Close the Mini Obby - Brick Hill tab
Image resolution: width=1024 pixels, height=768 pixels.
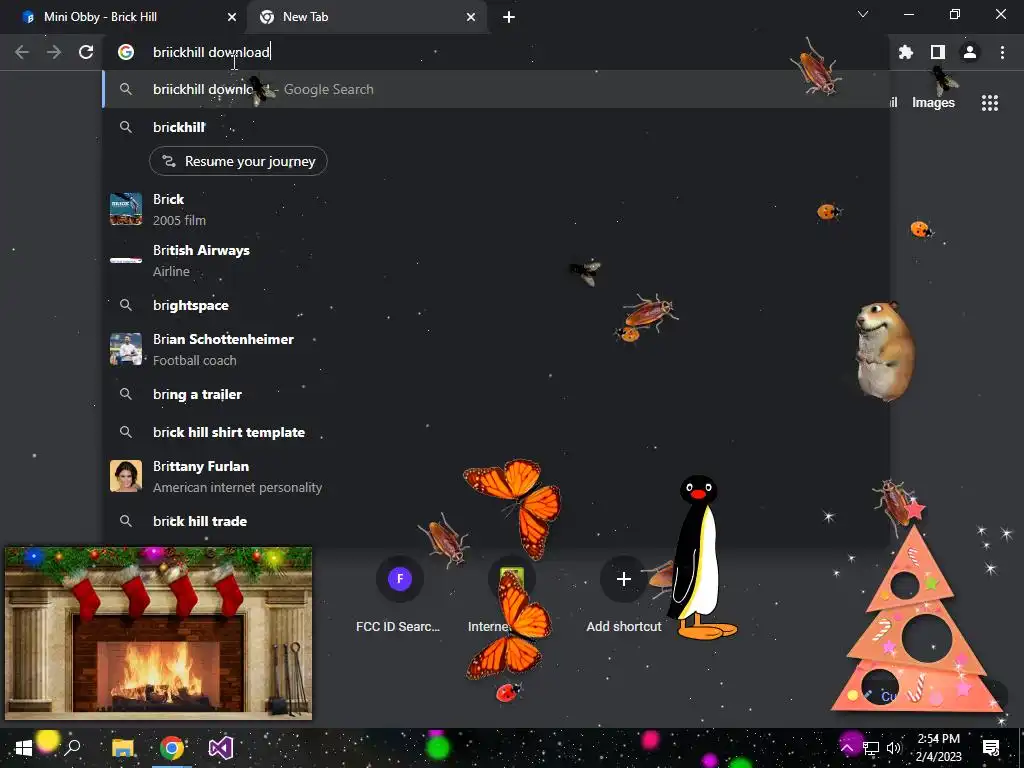tap(232, 17)
